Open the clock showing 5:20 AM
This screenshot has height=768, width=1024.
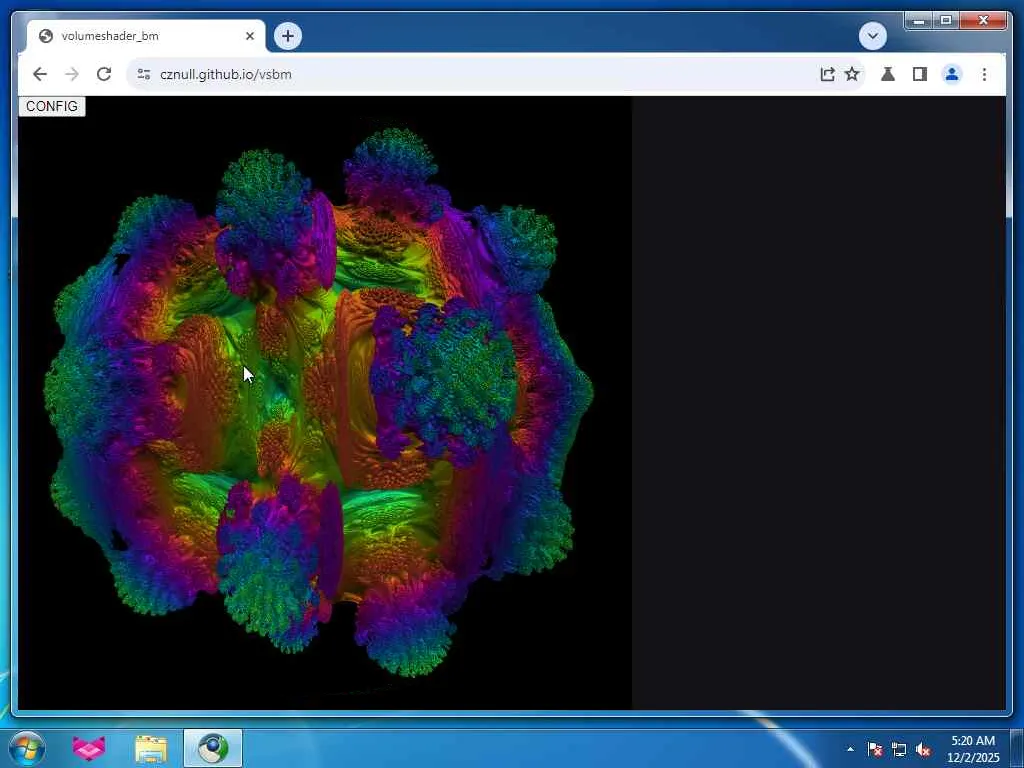972,749
